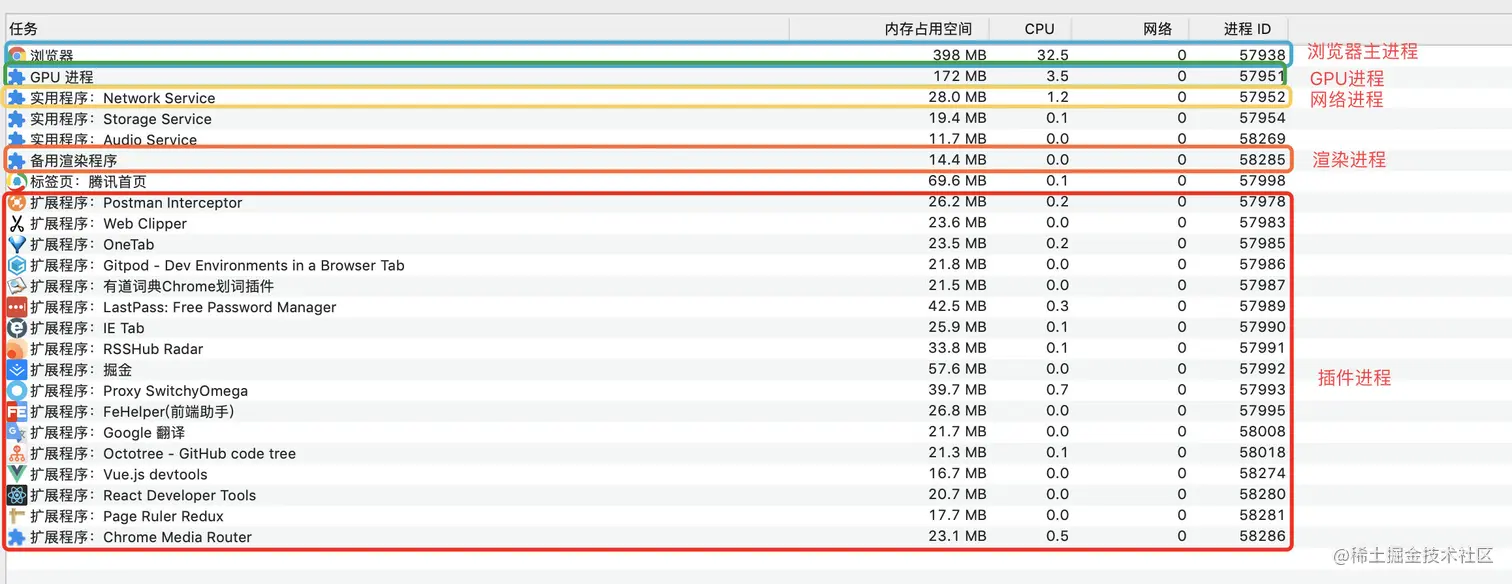The height and width of the screenshot is (584, 1512).
Task: Select the Octotree - GitHub code tree name
Action: click(x=163, y=454)
